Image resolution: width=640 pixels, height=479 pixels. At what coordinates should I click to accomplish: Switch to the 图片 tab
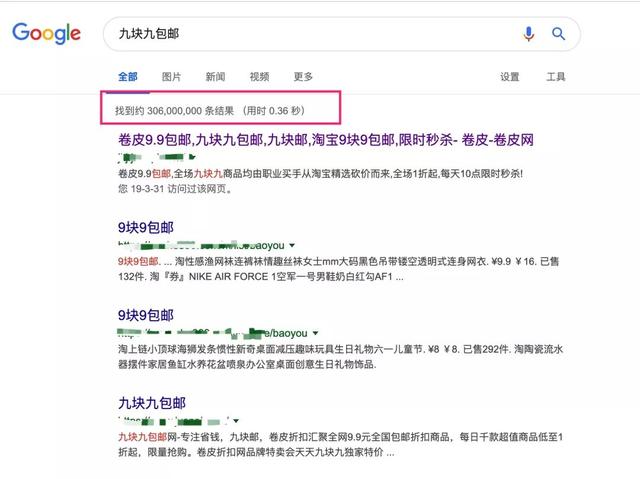click(171, 76)
